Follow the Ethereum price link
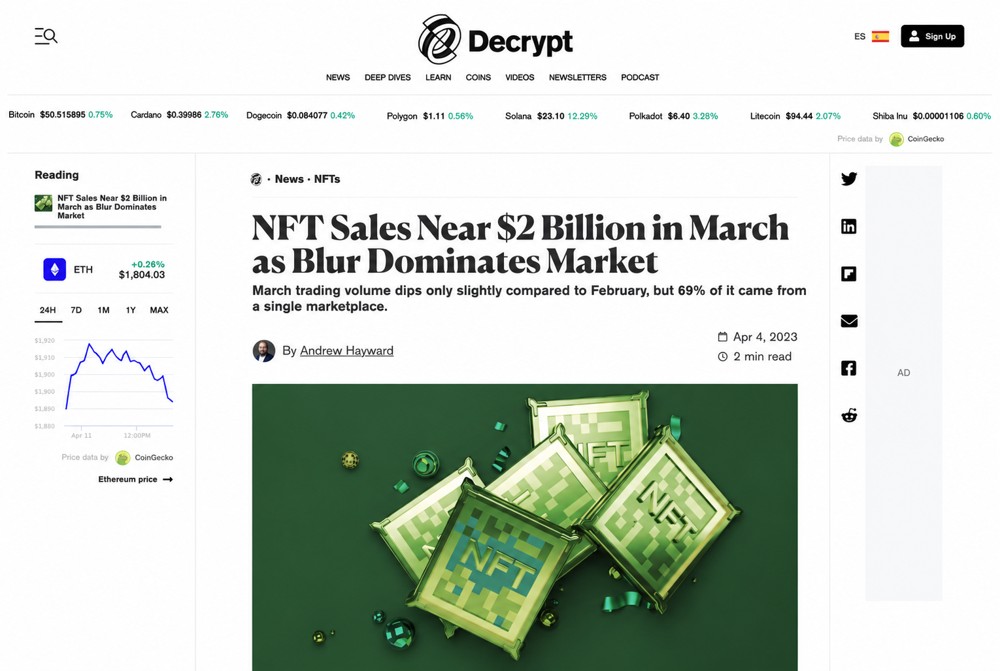Image resolution: width=1000 pixels, height=671 pixels. pos(135,479)
